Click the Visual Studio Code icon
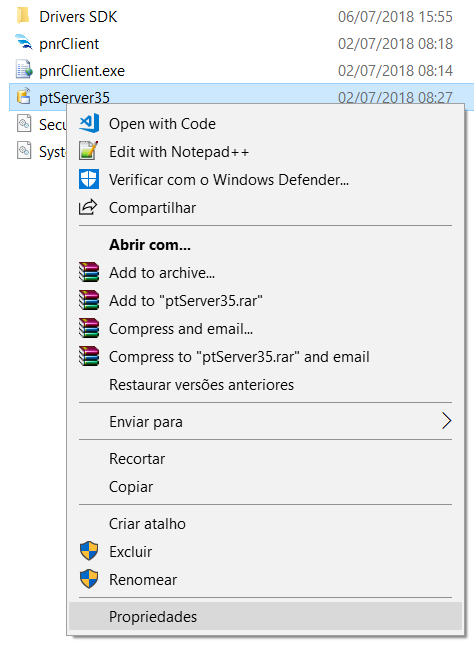474x646 pixels. 89,123
